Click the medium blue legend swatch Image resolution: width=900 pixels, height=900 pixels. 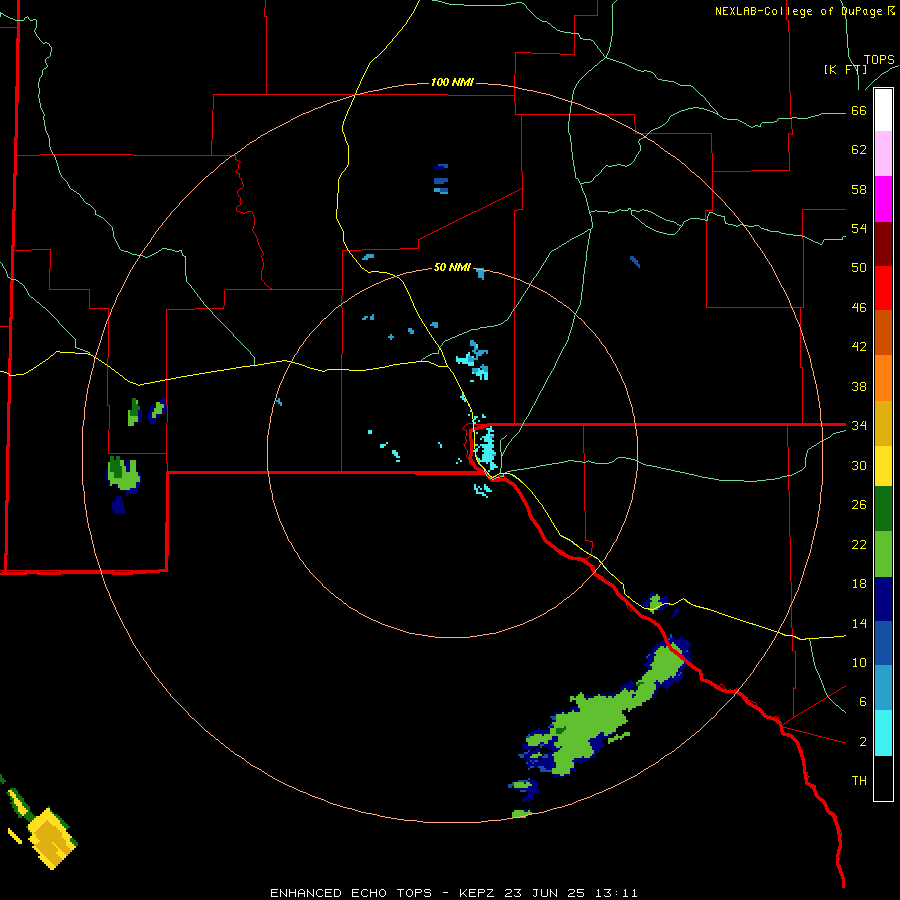[883, 643]
